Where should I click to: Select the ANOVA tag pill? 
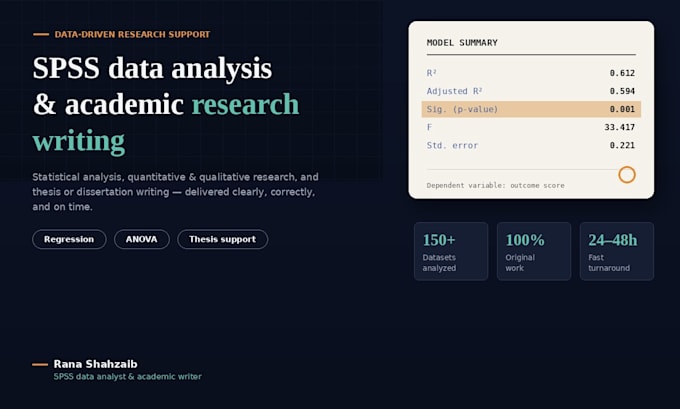[142, 239]
